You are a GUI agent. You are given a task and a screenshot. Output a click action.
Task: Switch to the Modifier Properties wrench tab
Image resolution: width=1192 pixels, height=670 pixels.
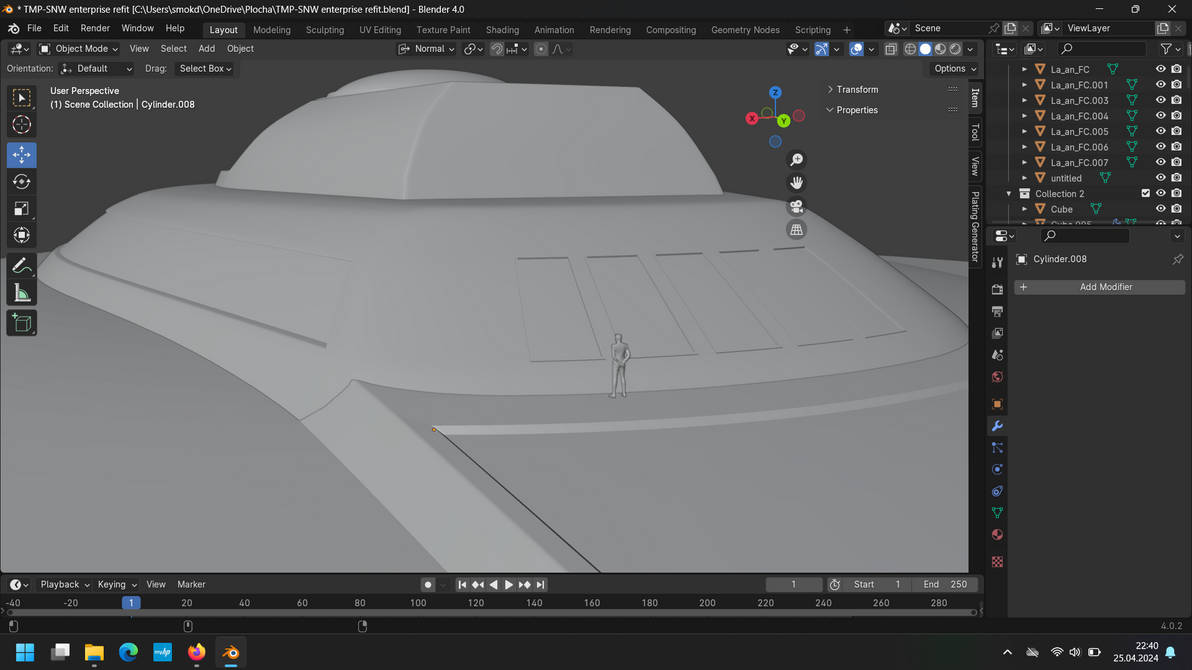pyautogui.click(x=996, y=425)
